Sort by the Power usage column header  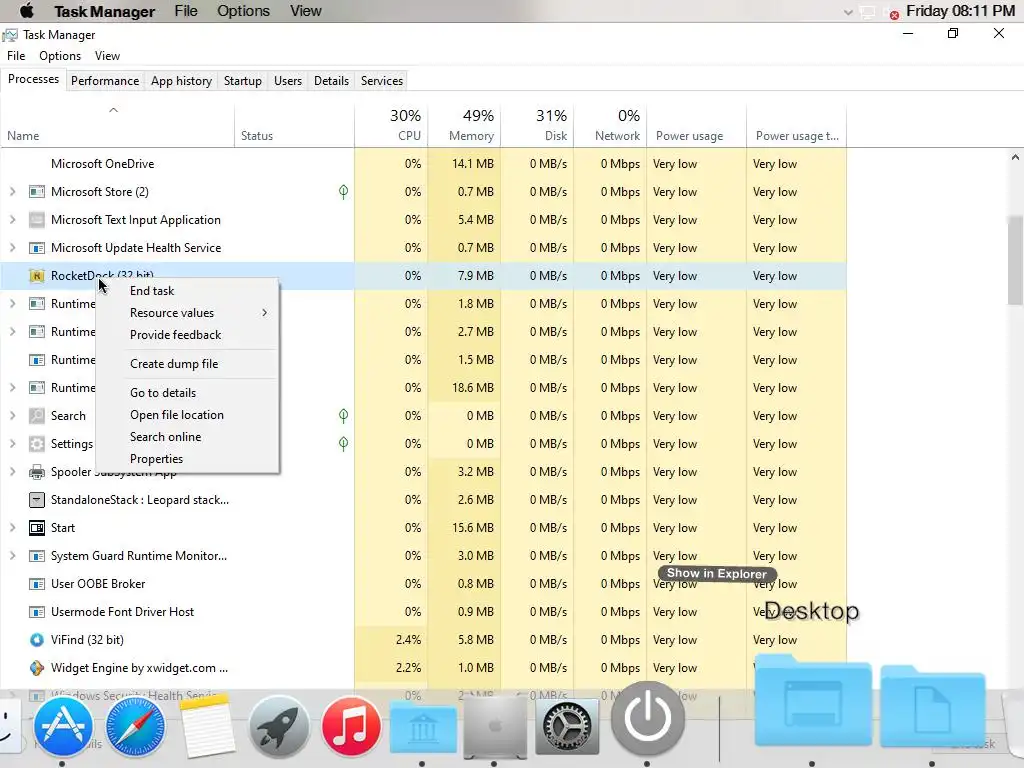point(696,125)
